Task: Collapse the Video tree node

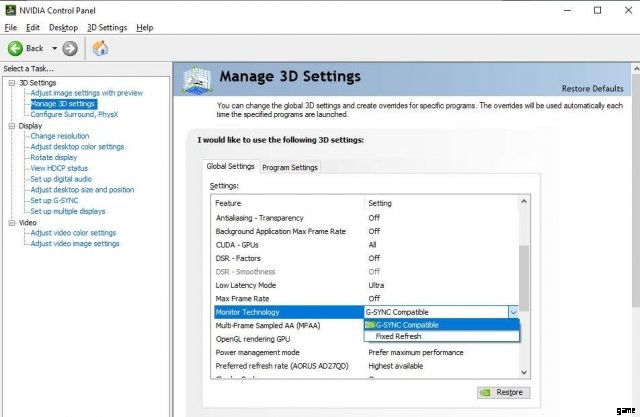Action: coord(12,223)
